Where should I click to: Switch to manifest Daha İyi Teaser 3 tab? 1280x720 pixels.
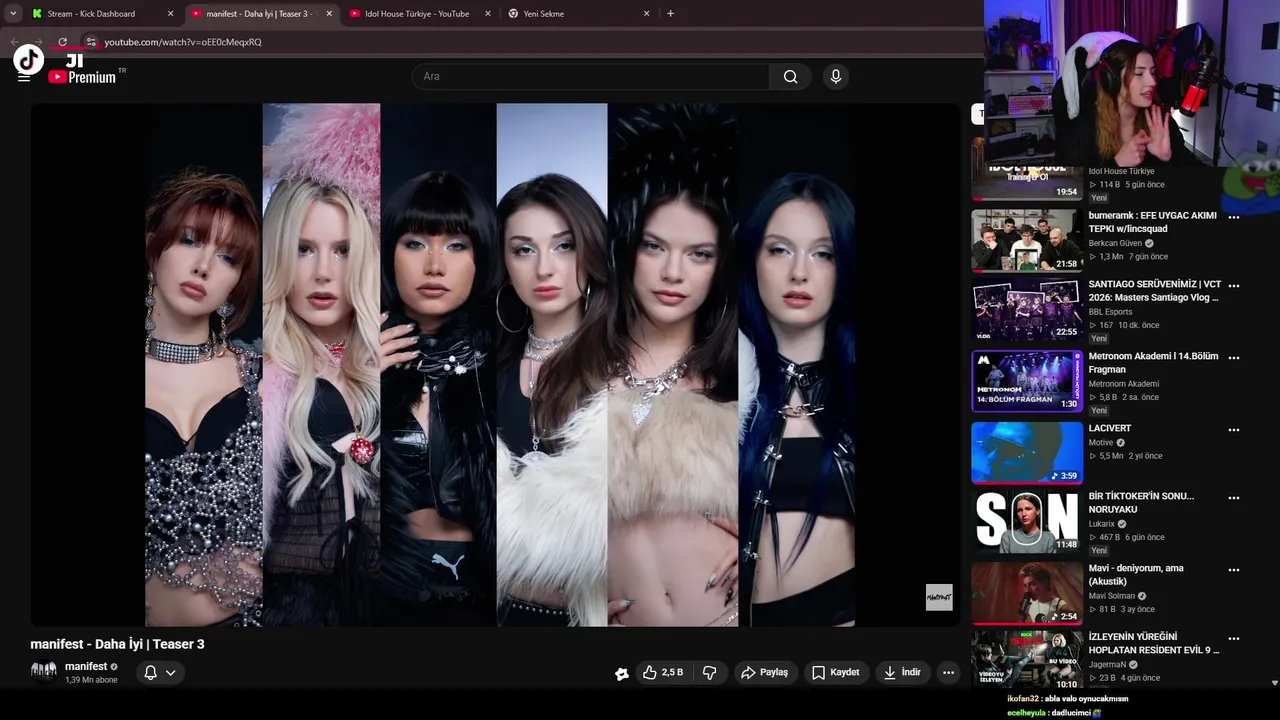[262, 14]
